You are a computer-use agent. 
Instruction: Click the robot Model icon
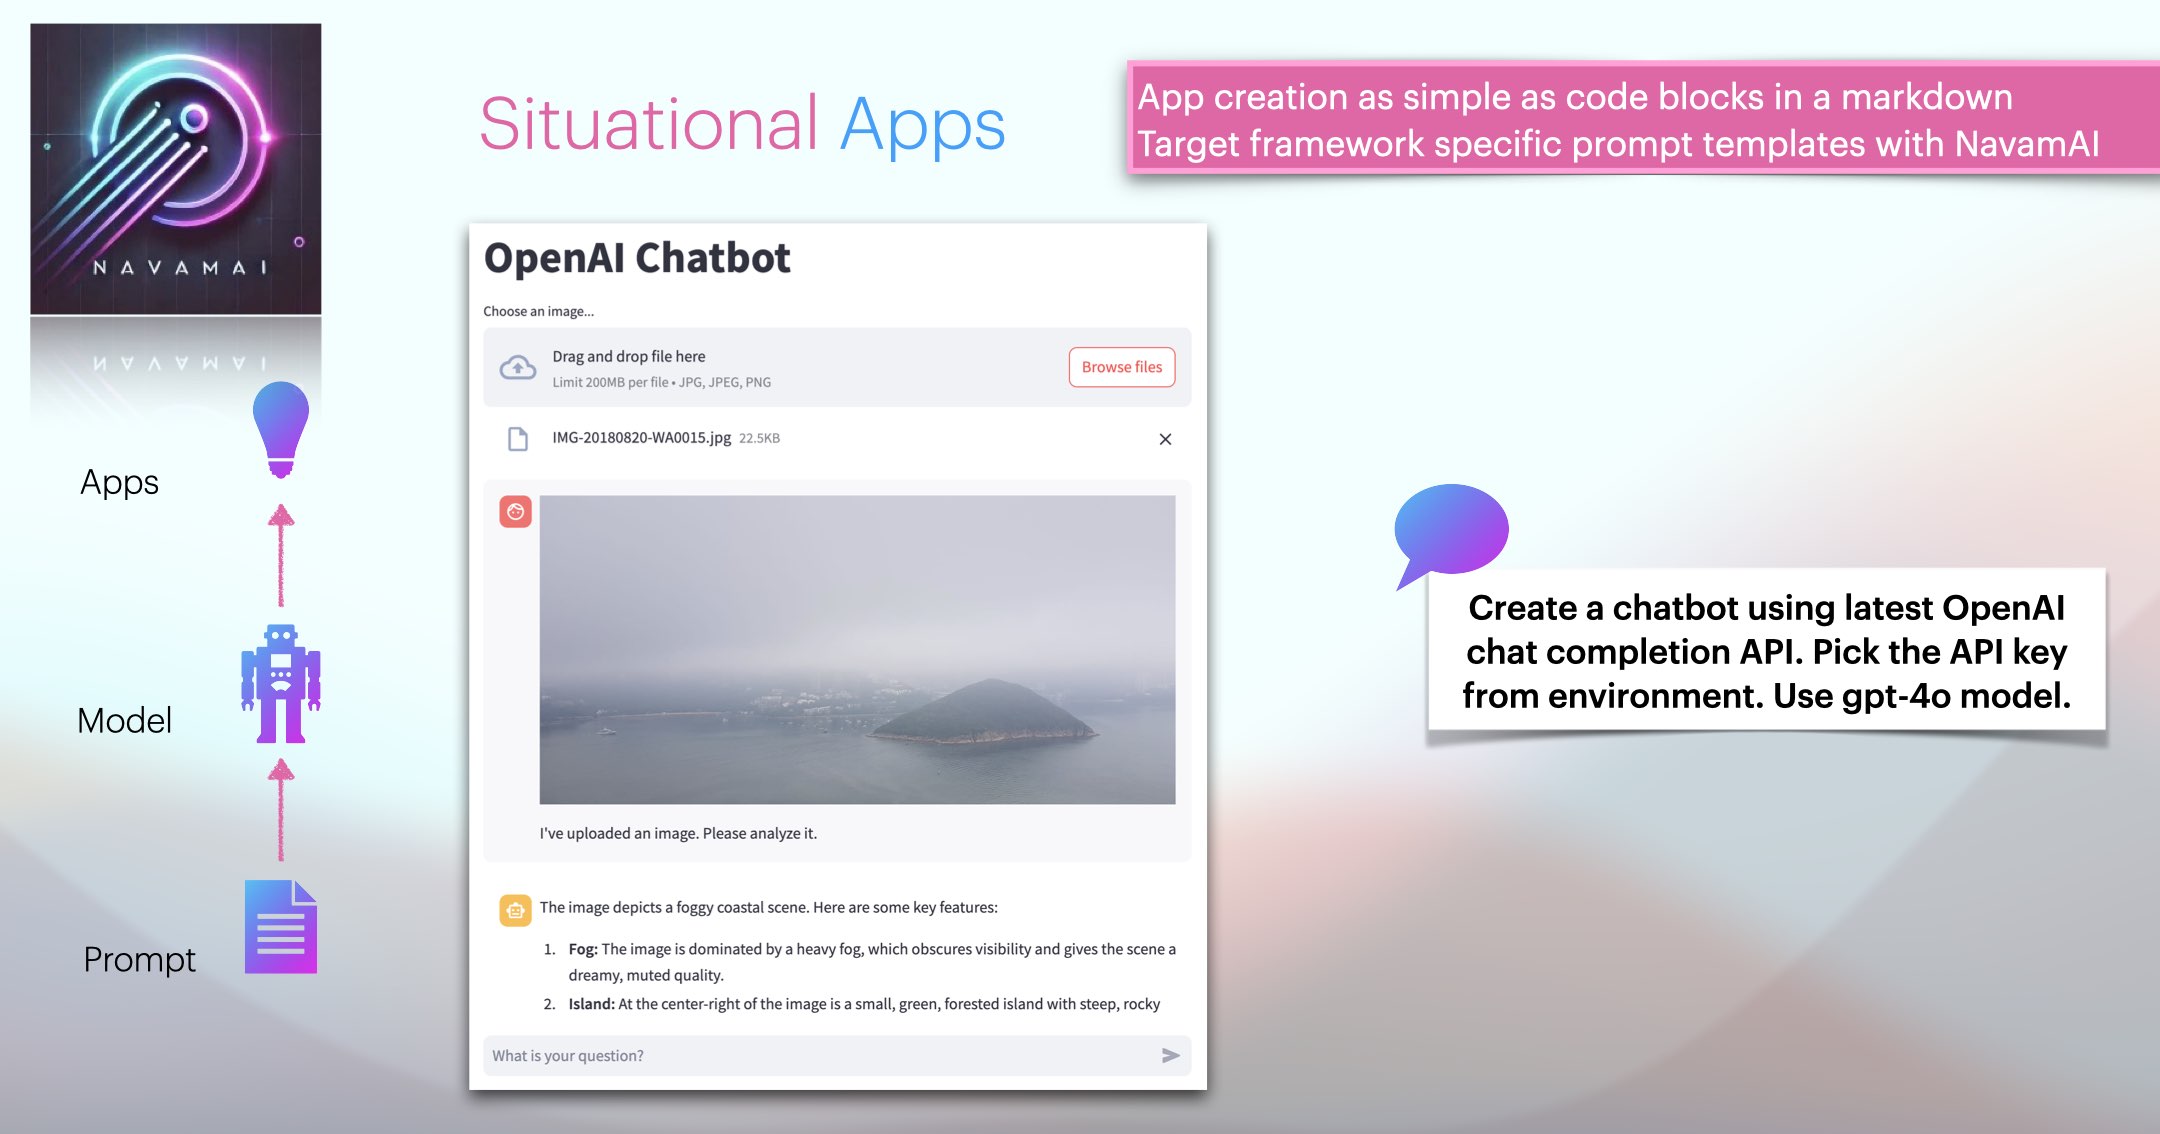coord(281,684)
